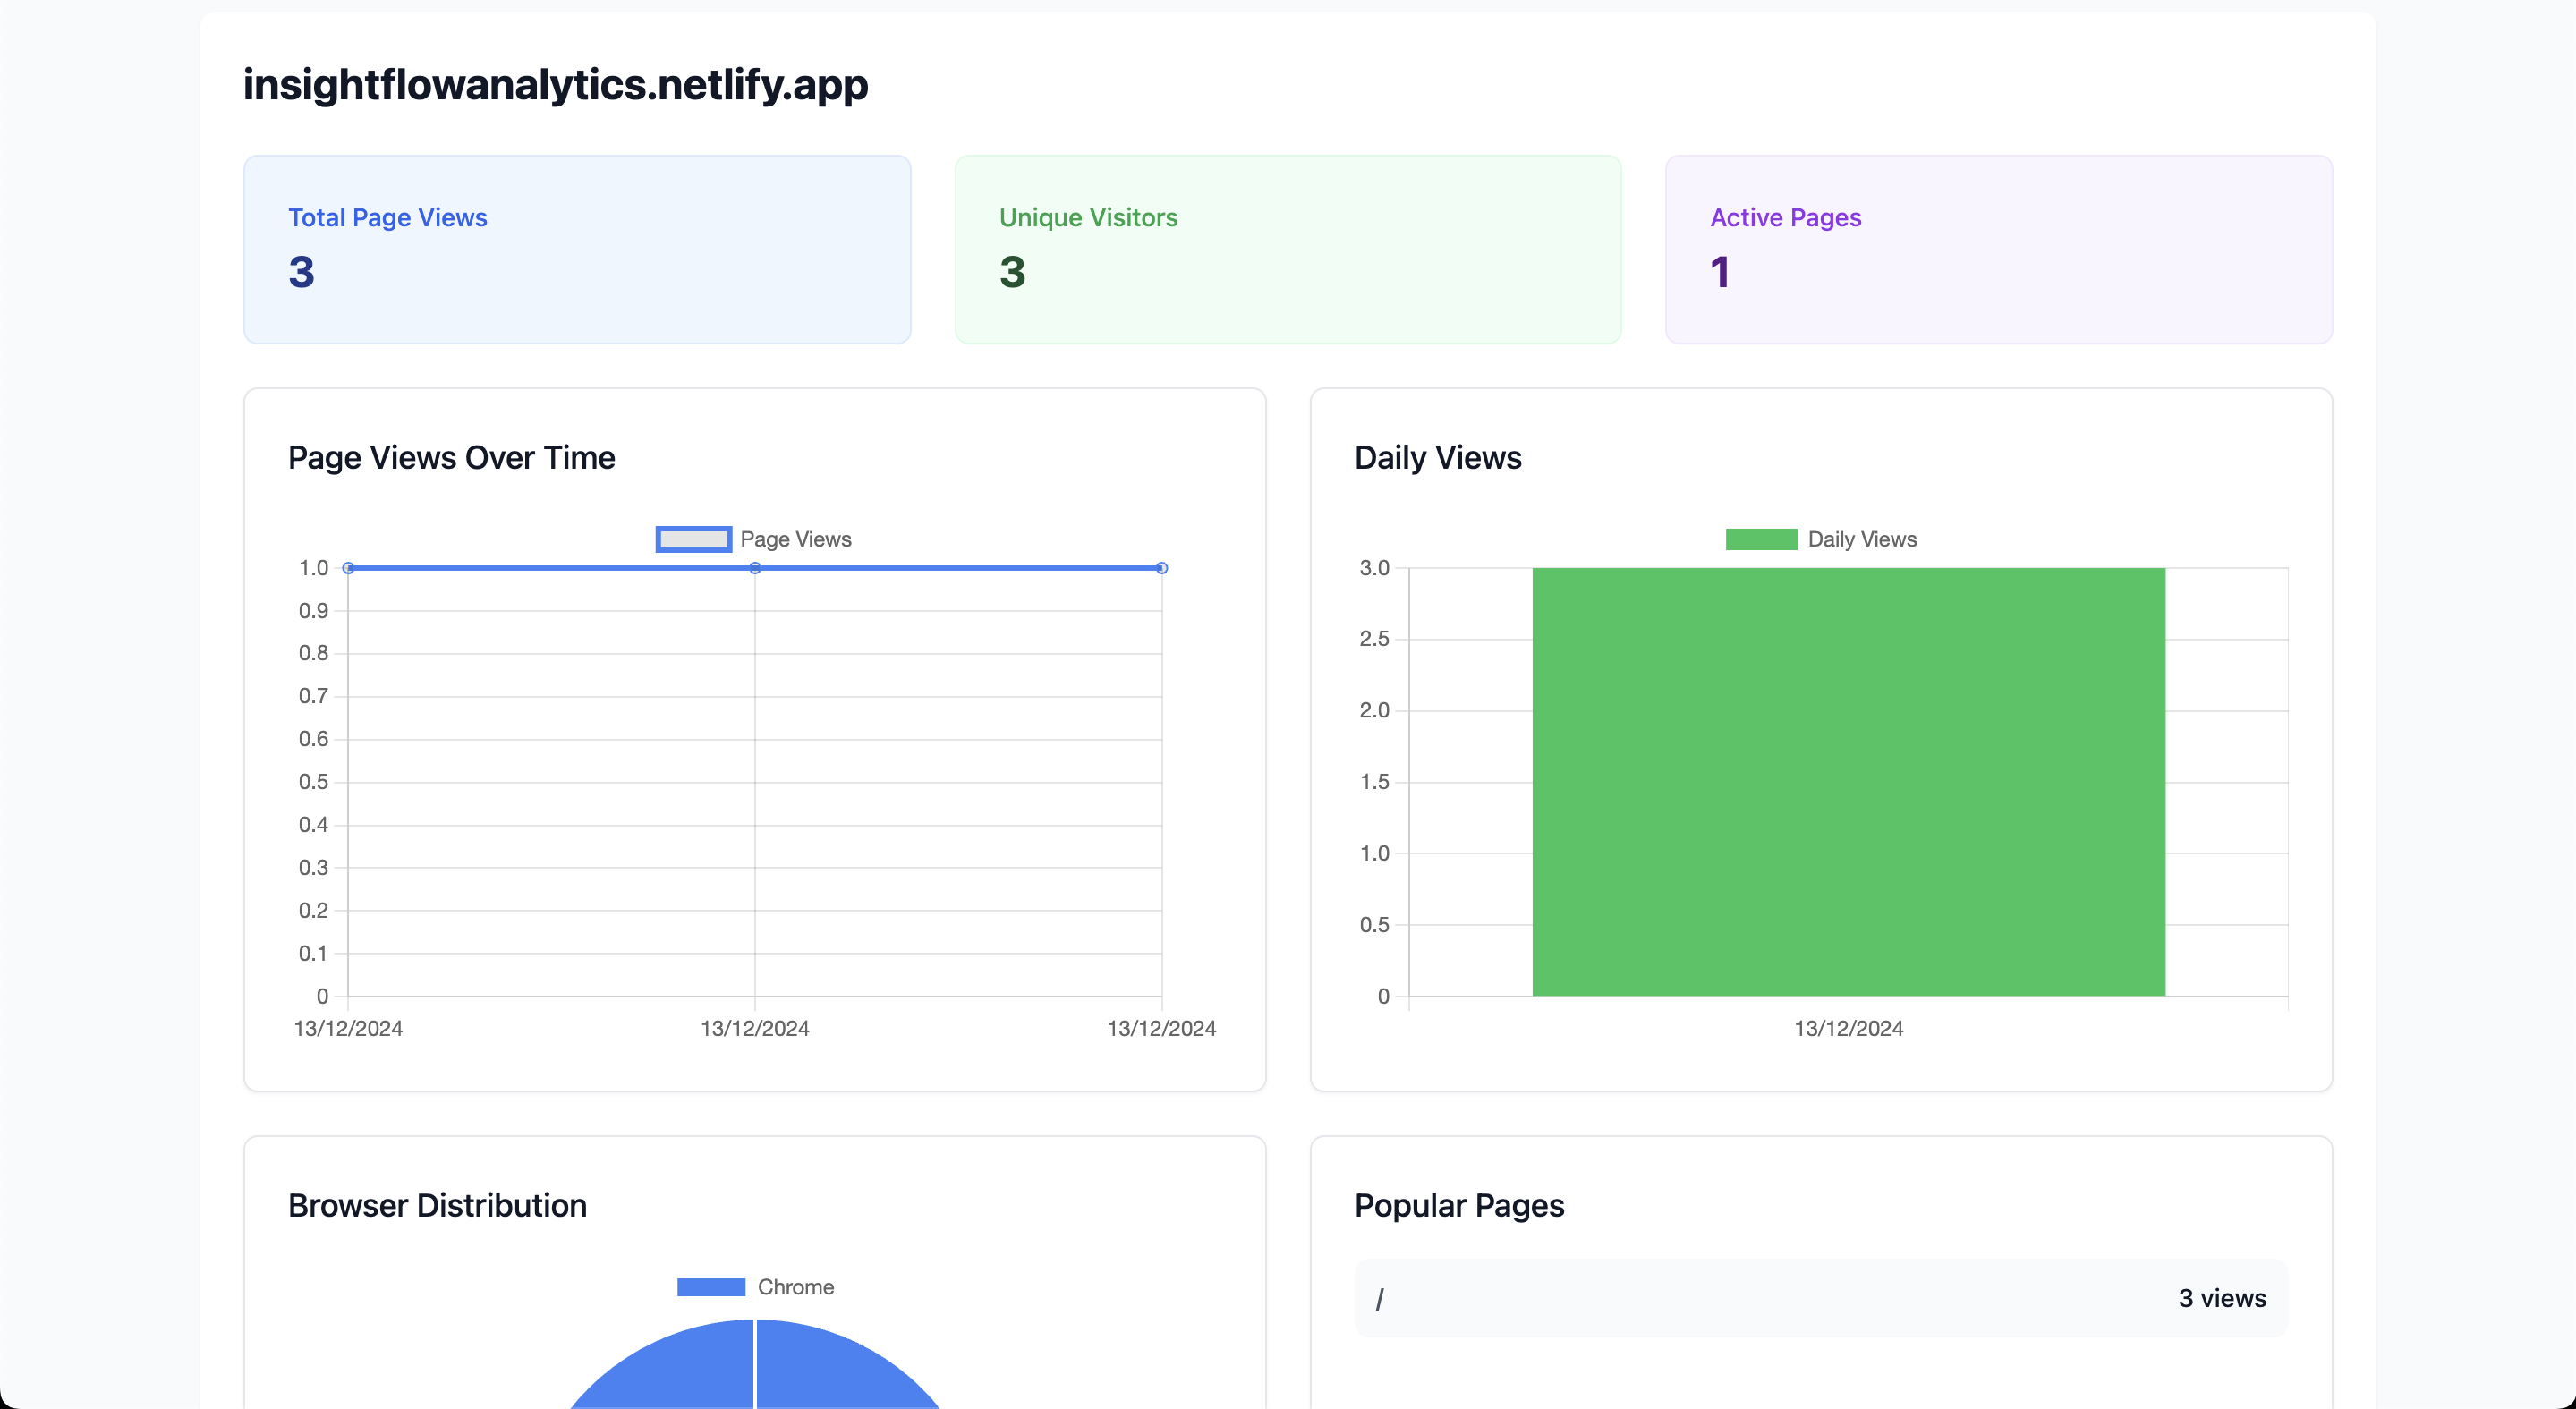Select the first data point on Page Views line
Viewport: 2576px width, 1409px height.
tap(348, 567)
